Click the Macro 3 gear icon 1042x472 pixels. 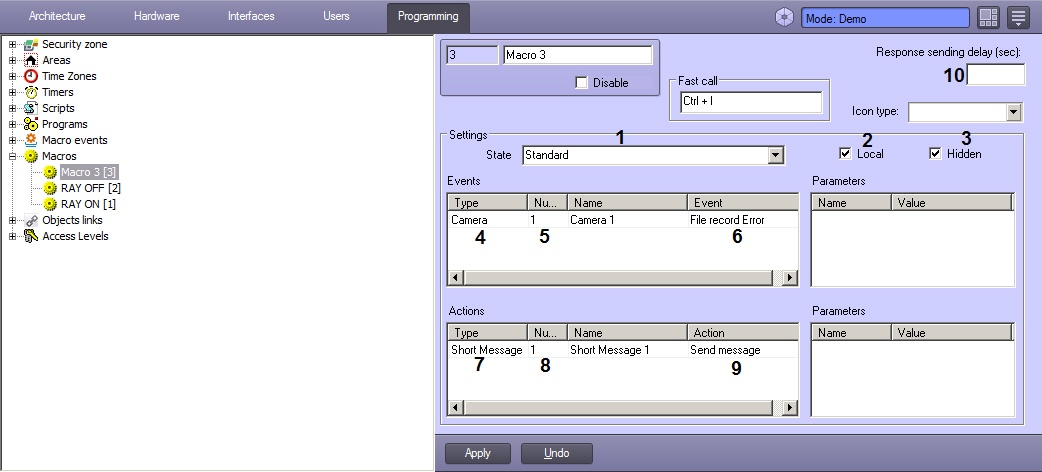pyautogui.click(x=50, y=172)
